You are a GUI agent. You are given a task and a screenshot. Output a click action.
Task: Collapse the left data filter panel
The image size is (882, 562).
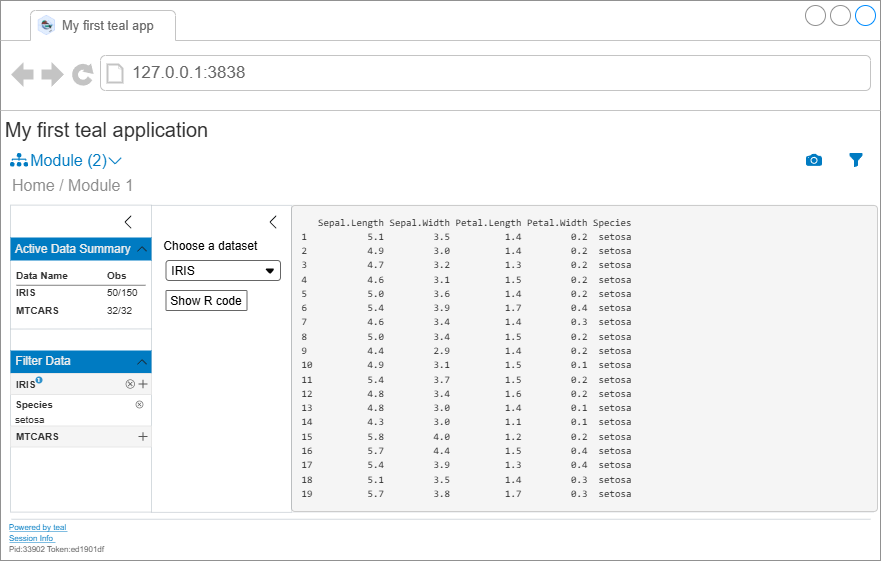tap(128, 222)
